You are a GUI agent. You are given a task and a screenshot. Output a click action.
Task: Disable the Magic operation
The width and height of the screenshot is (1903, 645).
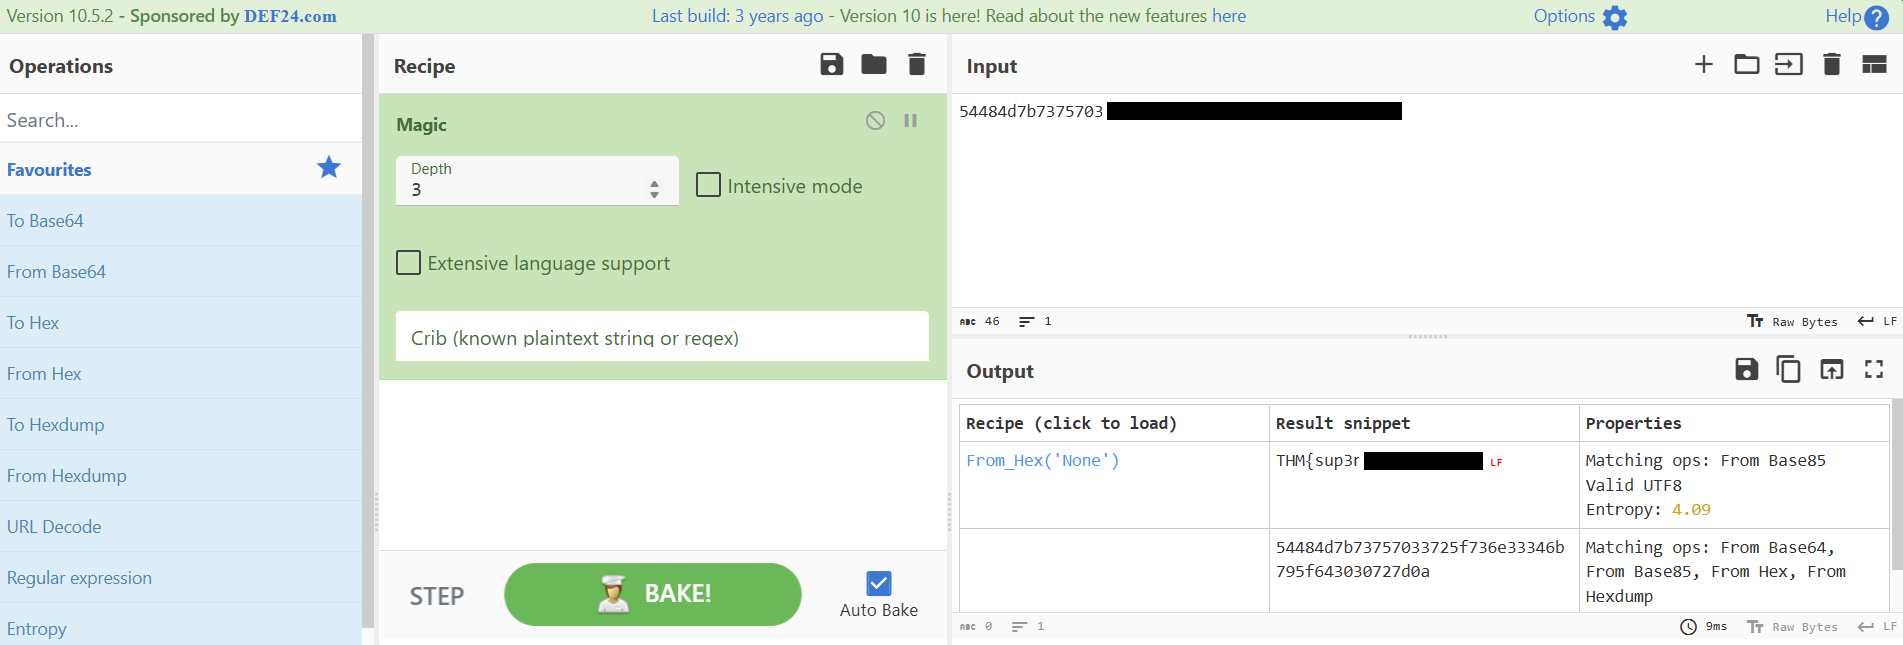pos(875,120)
